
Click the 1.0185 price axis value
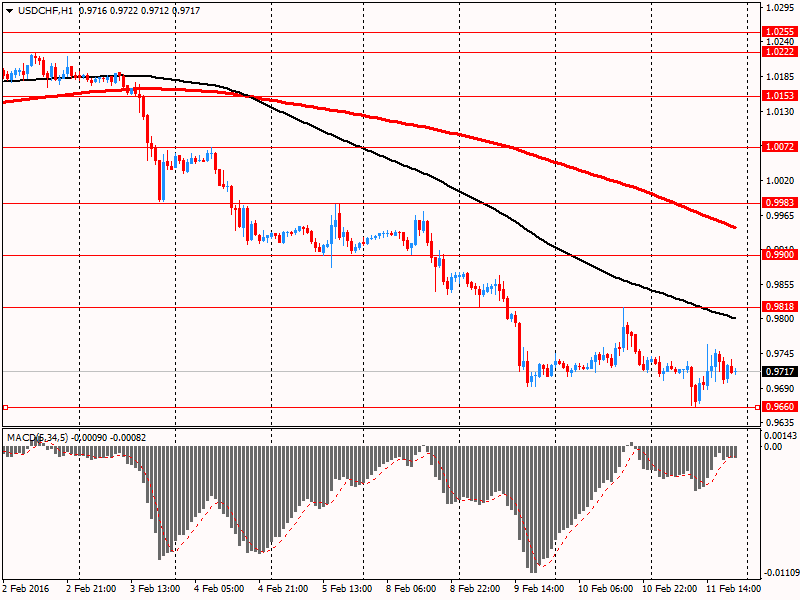[x=780, y=77]
